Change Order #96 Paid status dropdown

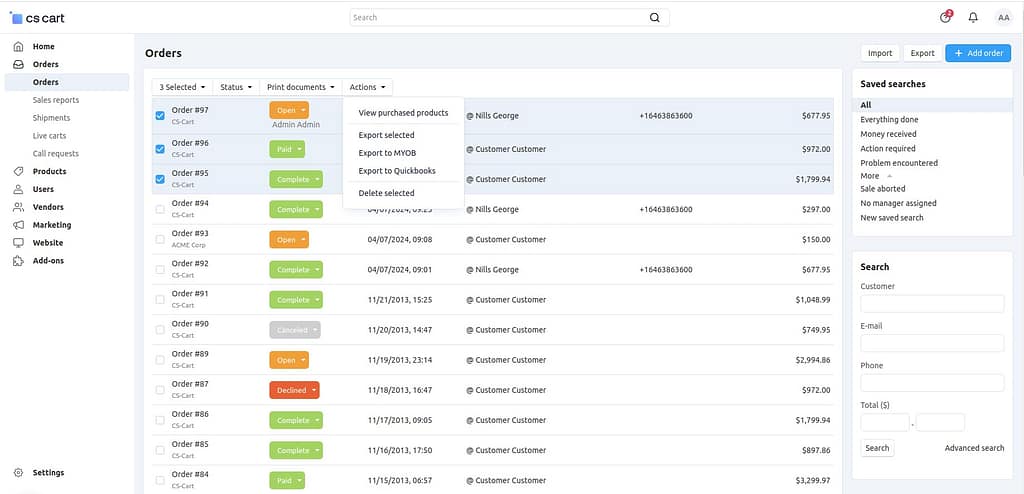point(287,149)
